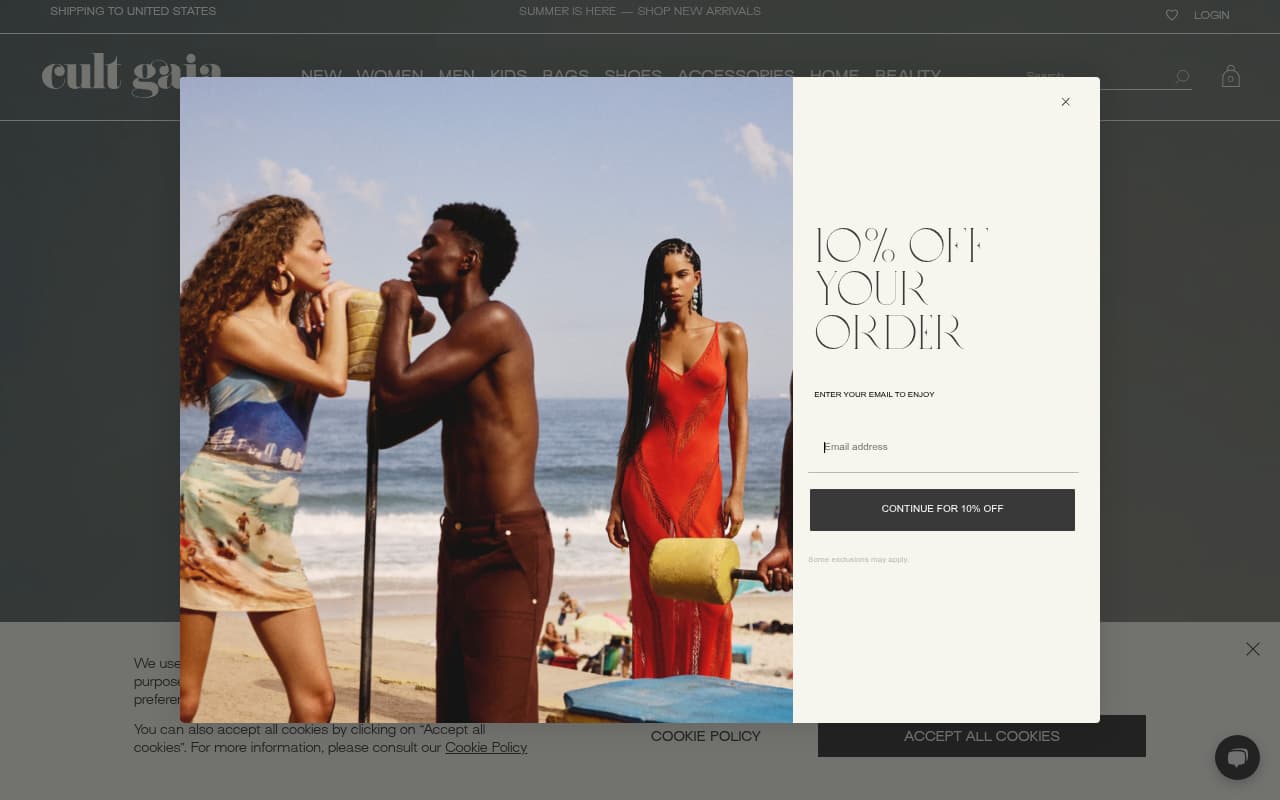Open the LOGIN page
Screen dimensions: 1280x800
pyautogui.click(x=1211, y=15)
